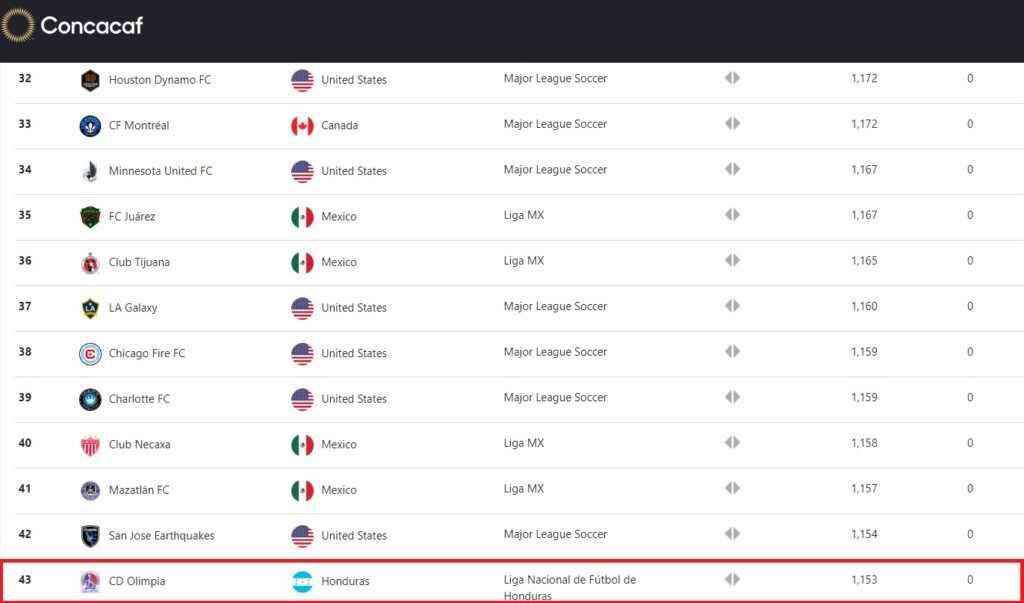Click the San Jose Earthquakes team name
Screen dimensions: 1024x603
click(x=161, y=536)
